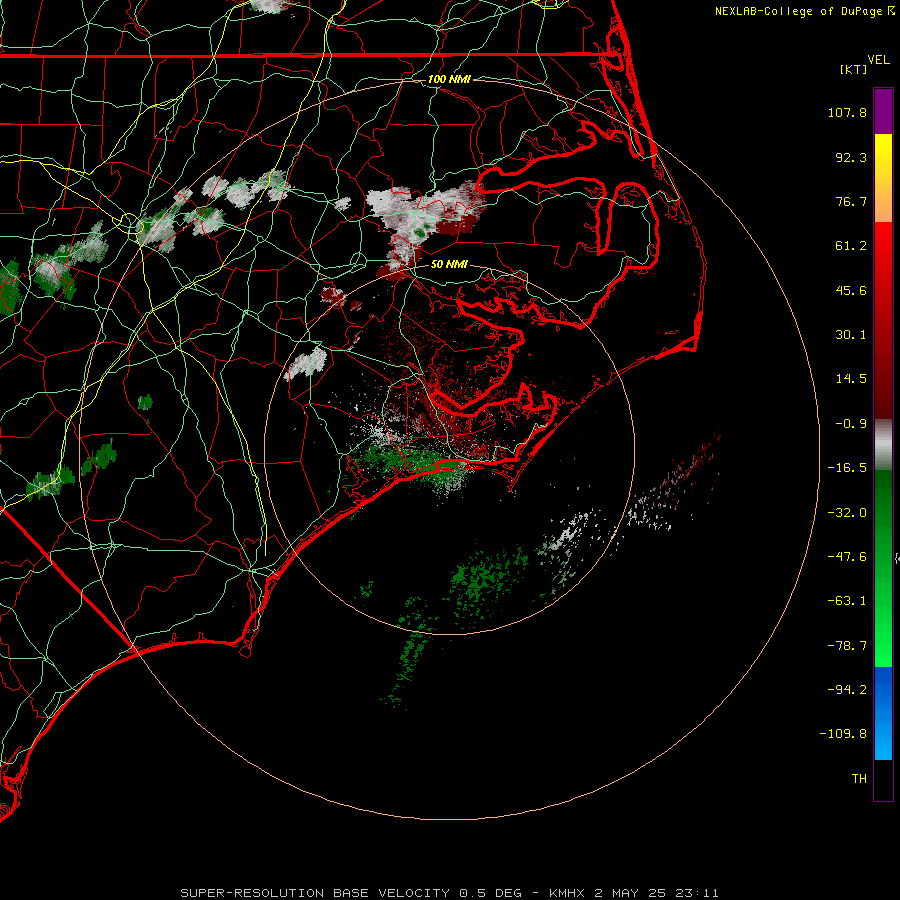Click the TH label at scale bottom
Image resolution: width=900 pixels, height=900 pixels.
tap(859, 779)
